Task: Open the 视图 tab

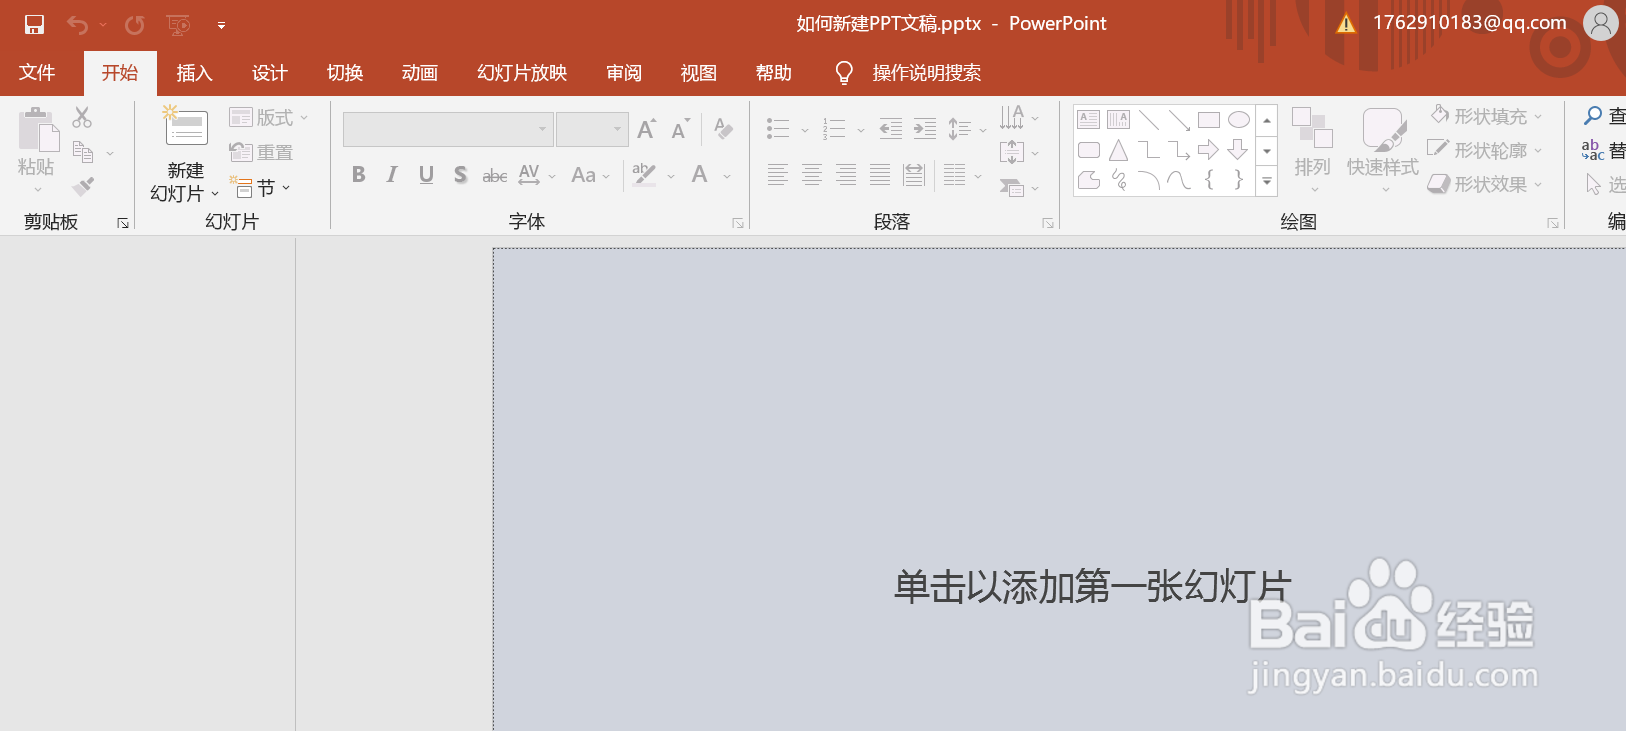Action: 699,73
